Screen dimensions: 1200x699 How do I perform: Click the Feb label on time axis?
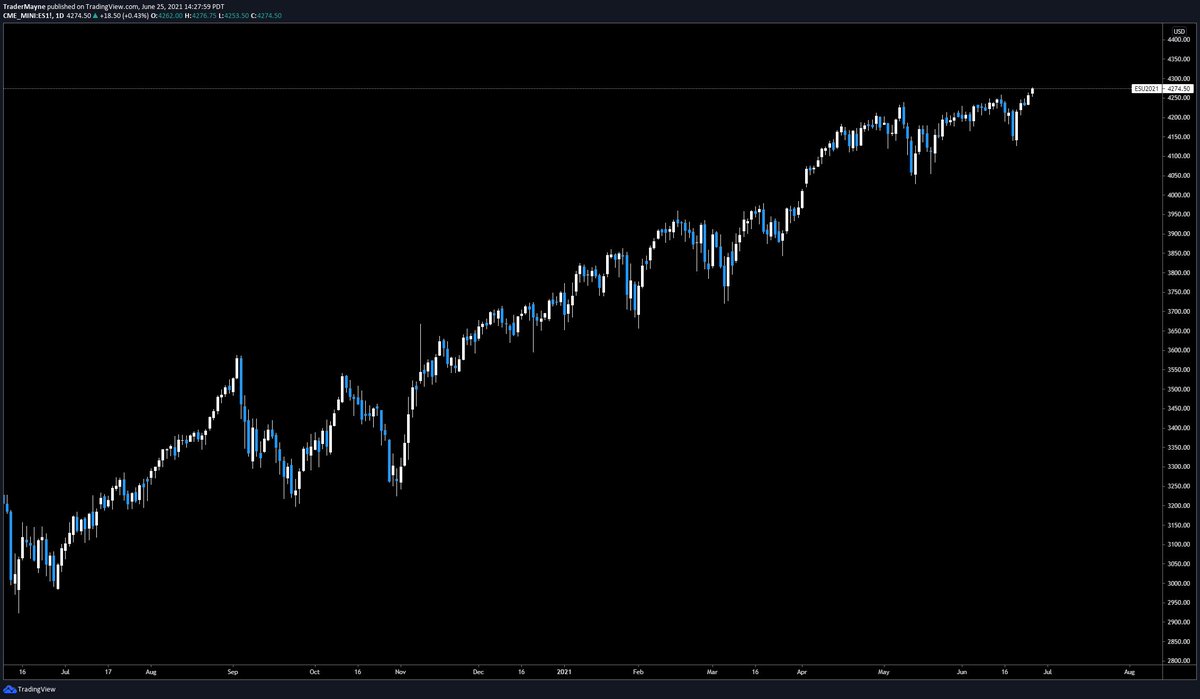click(640, 674)
